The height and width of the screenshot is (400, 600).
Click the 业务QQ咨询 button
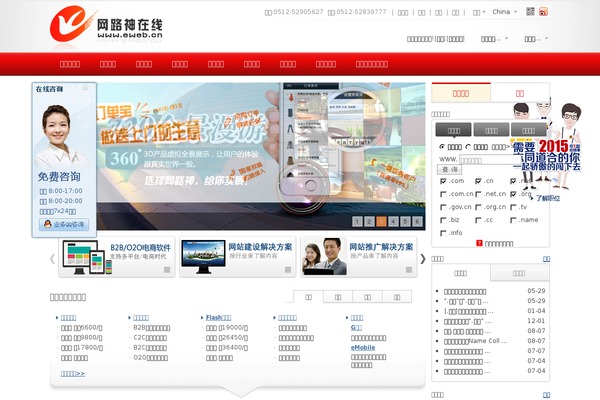(x=64, y=224)
